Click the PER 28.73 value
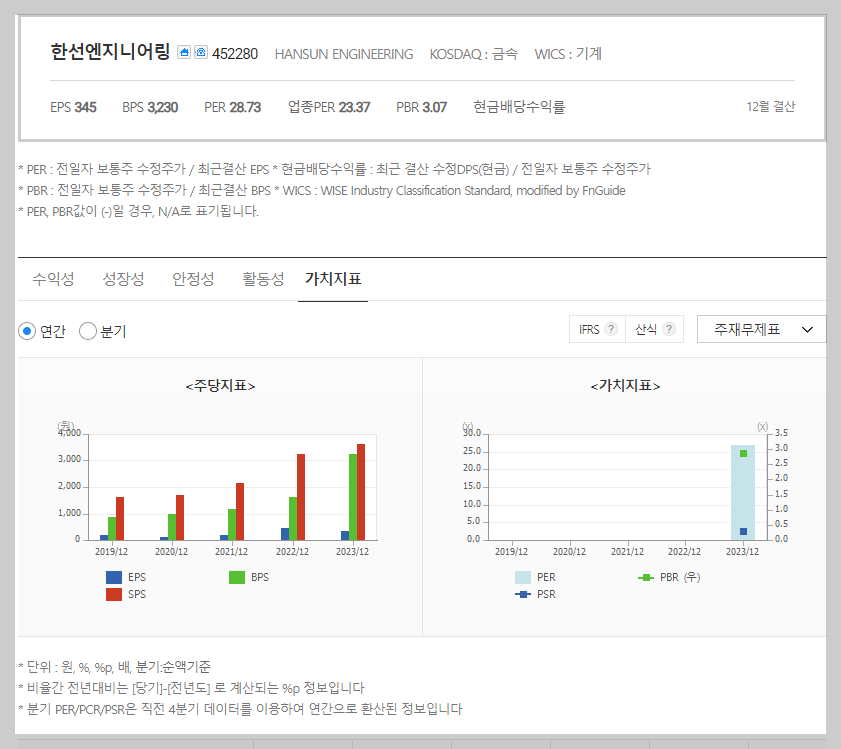The image size is (841, 749). pos(232,107)
